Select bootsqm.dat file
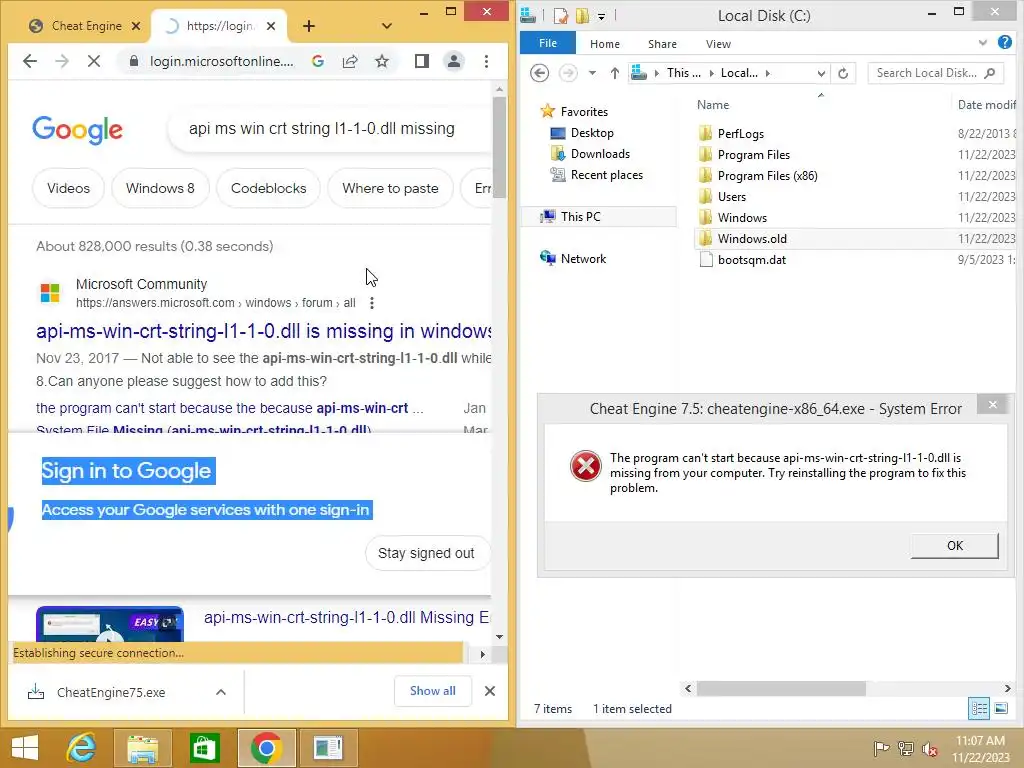This screenshot has width=1024, height=768. [752, 260]
